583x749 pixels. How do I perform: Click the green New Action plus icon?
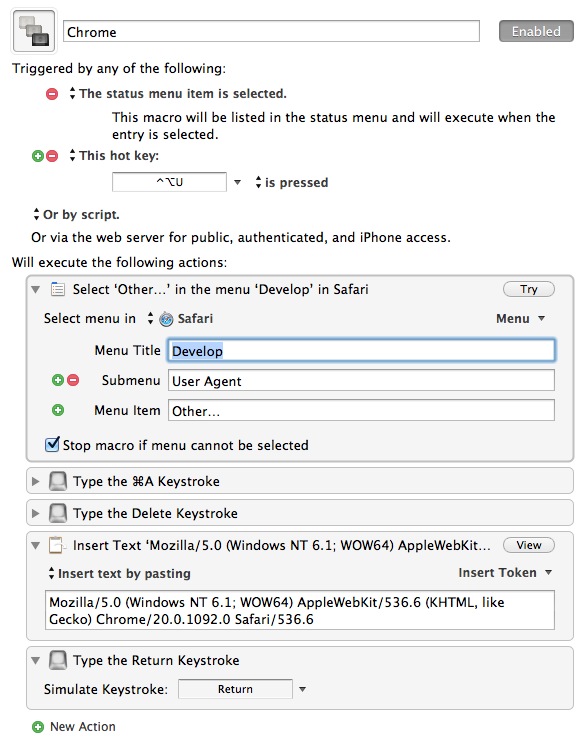[37, 727]
